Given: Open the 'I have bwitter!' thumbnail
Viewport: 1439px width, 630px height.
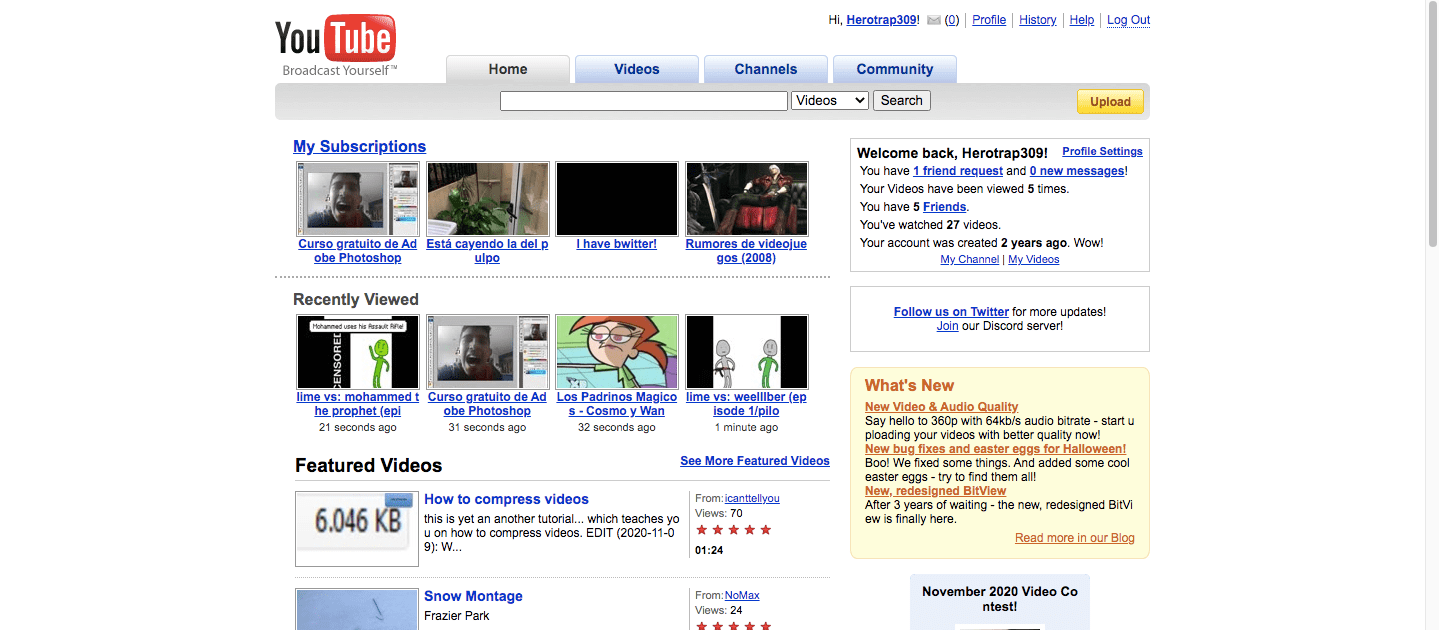Looking at the screenshot, I should (x=616, y=198).
